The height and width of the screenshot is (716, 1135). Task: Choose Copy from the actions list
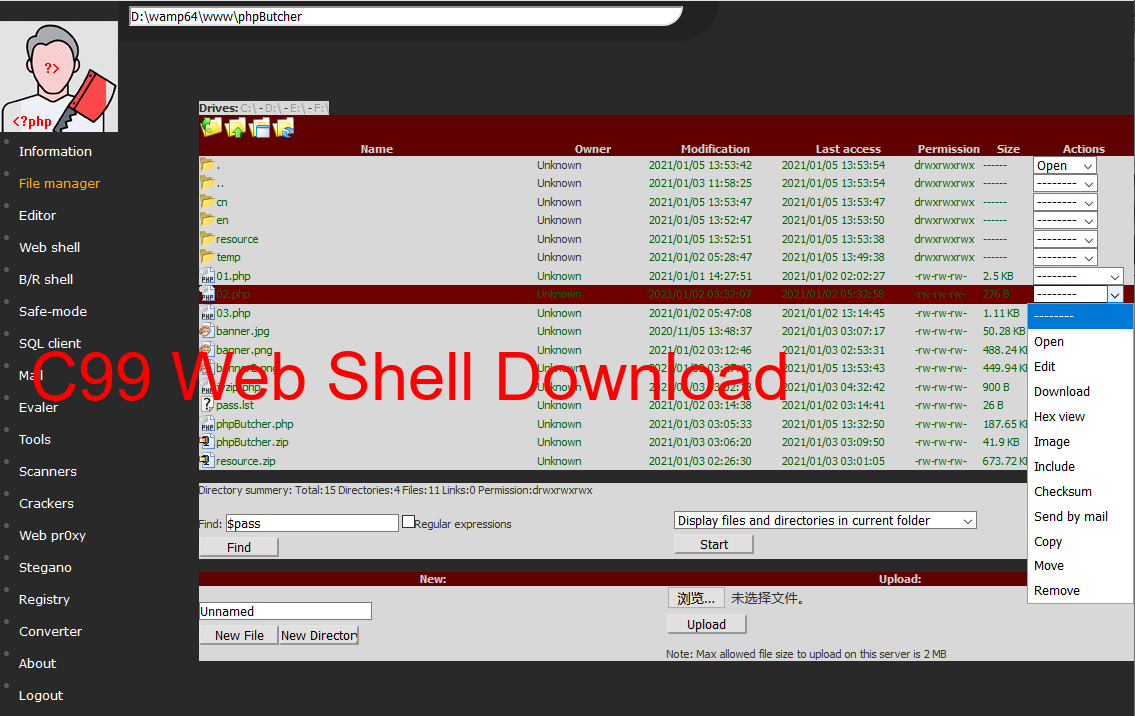click(x=1080, y=542)
